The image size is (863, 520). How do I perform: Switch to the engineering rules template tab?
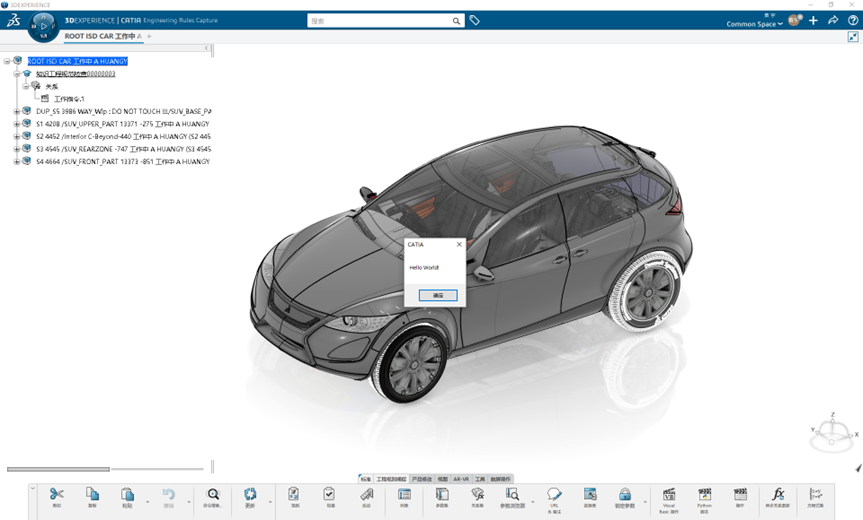(x=391, y=479)
